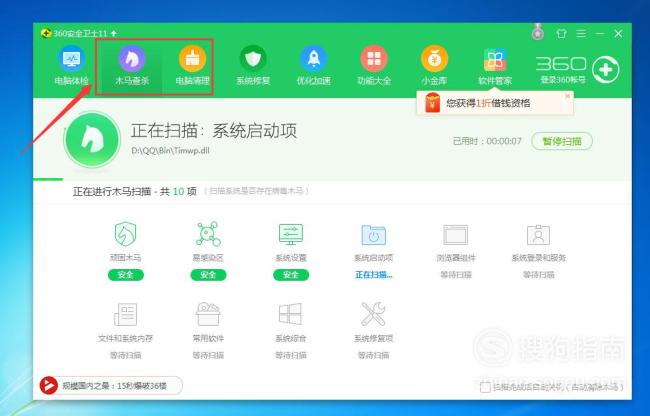This screenshot has width=650, height=416.
Task: Click the 系统综合 windows icon
Action: coord(290,314)
